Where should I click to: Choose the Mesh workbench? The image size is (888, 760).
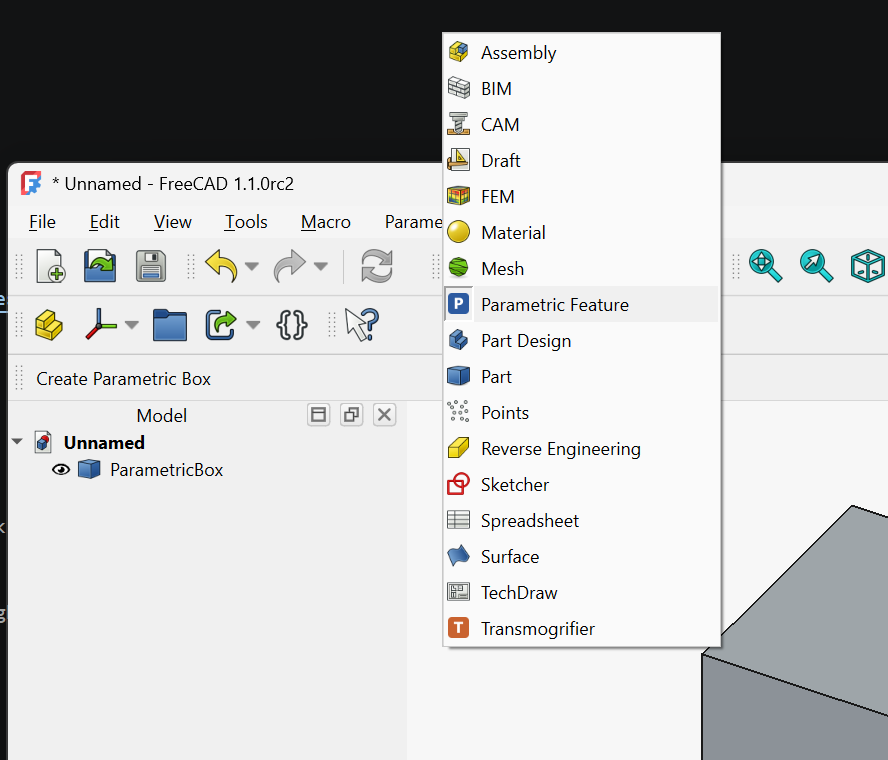pos(582,268)
